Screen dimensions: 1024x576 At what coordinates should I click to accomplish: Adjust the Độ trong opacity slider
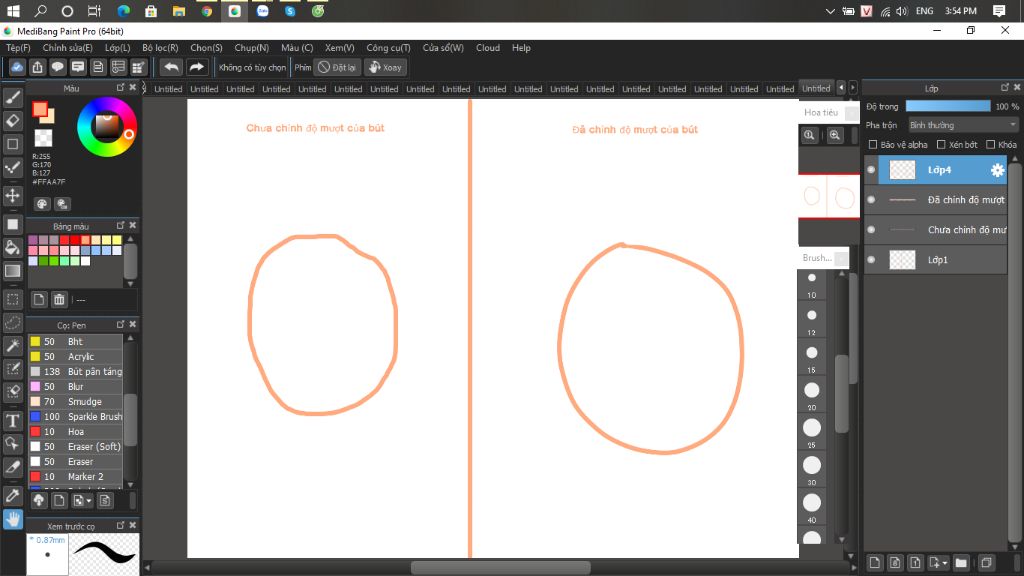coord(948,106)
